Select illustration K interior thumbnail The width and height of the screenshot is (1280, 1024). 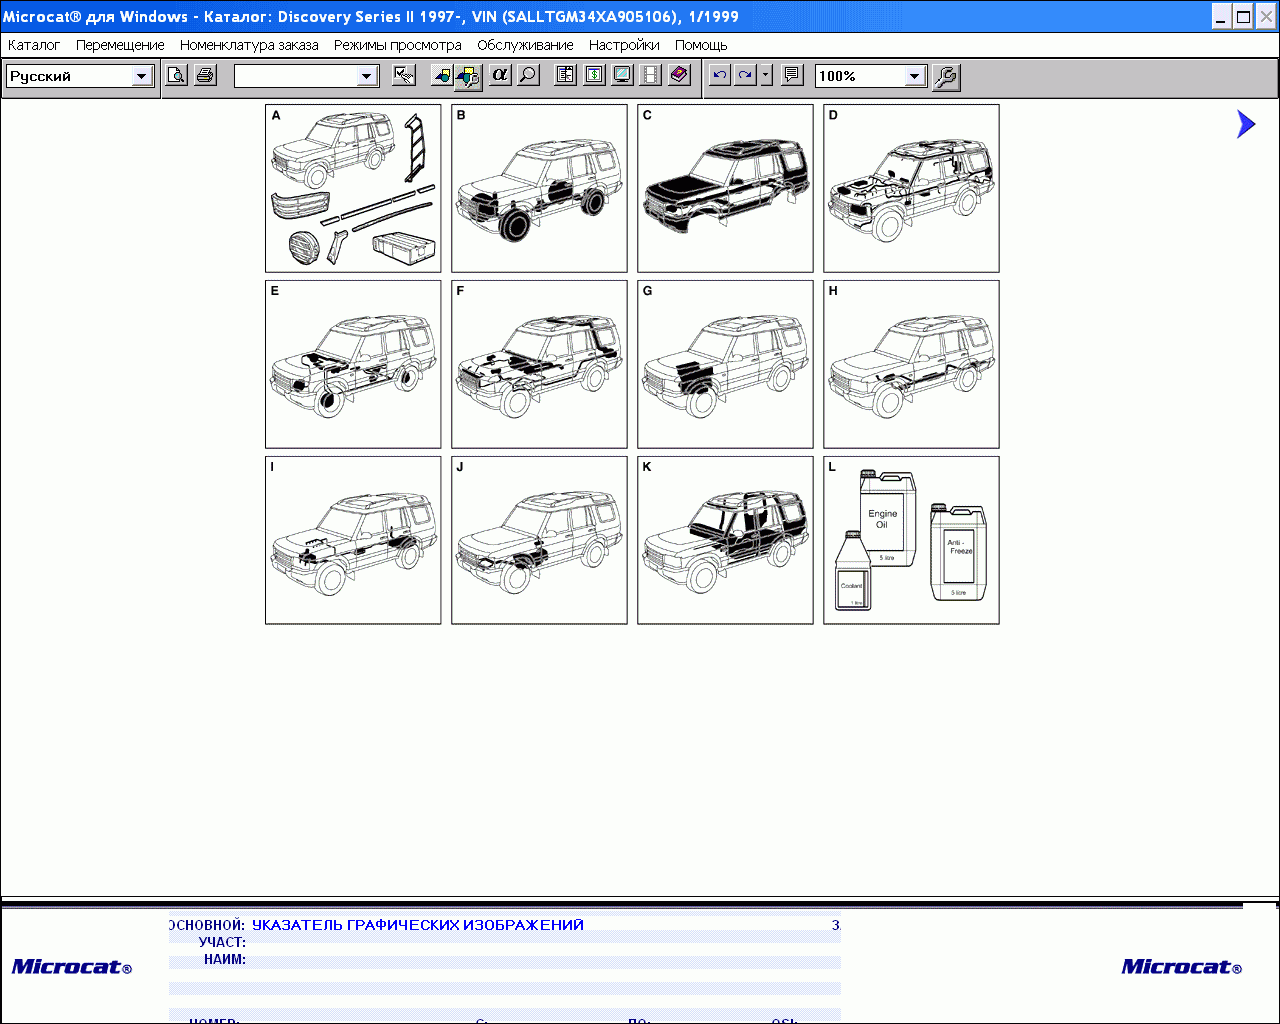pyautogui.click(x=725, y=540)
